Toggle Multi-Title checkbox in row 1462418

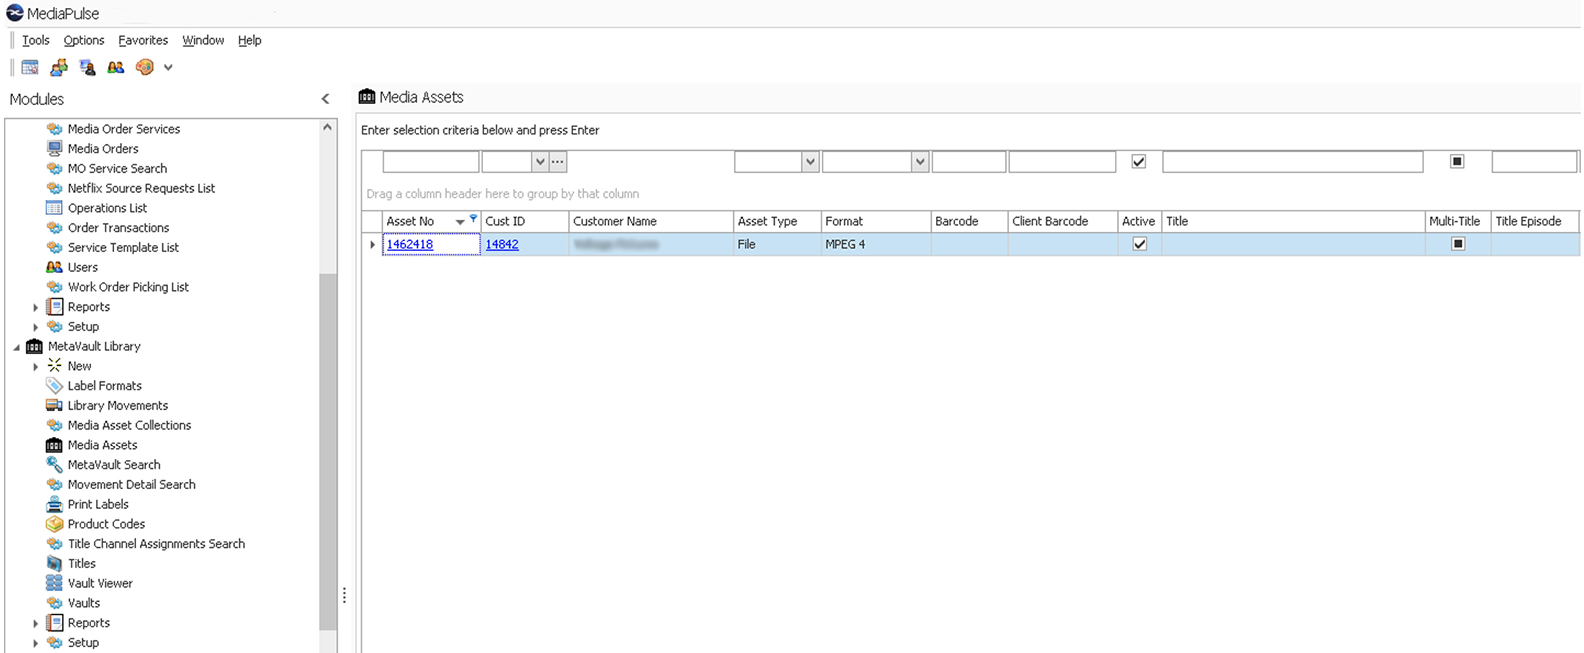pos(1458,244)
